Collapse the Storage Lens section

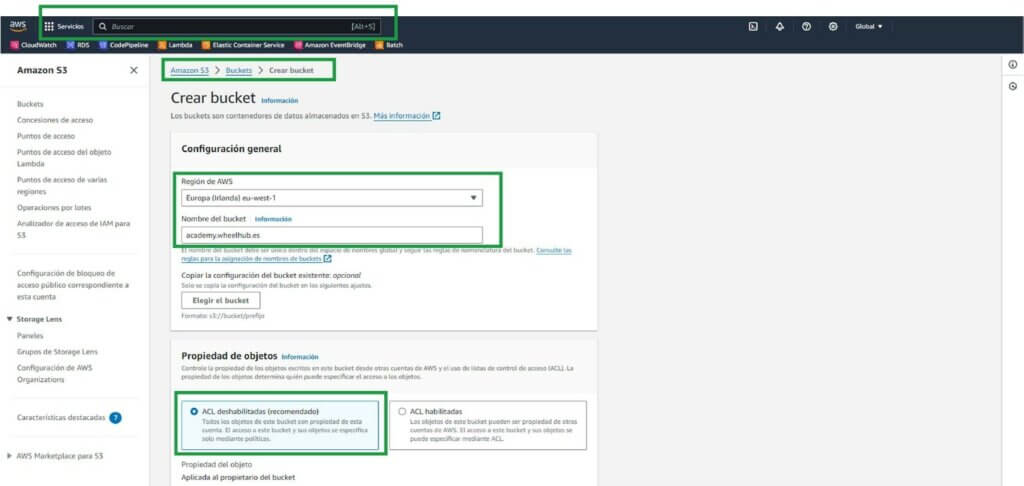pyautogui.click(x=10, y=319)
